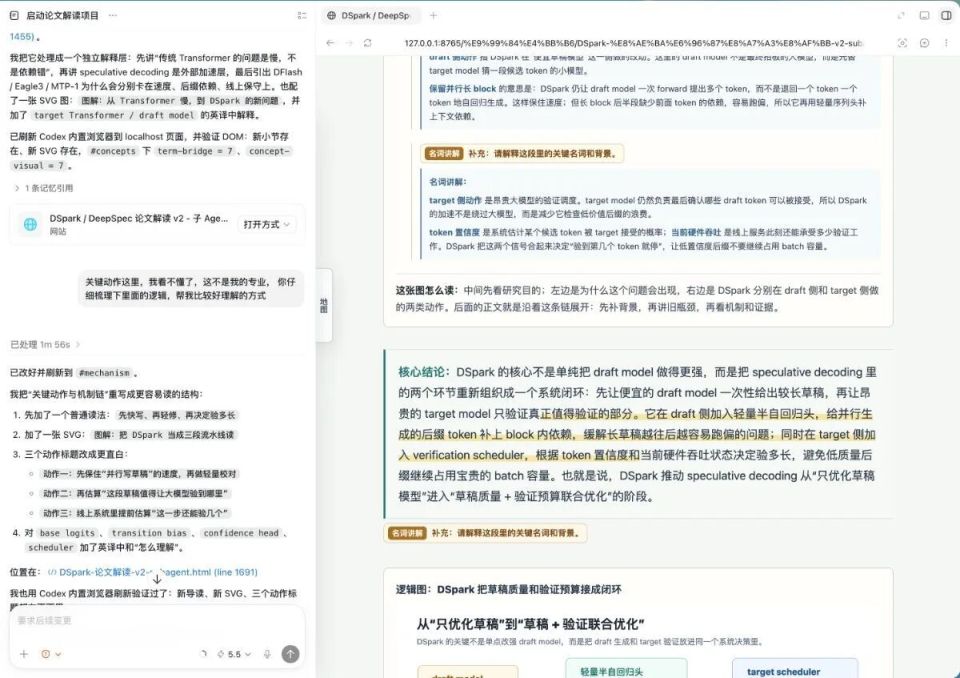Click the first 名词讲解 badge above the 名词讲解 box
Screen dimensions: 960x678
pyautogui.click(x=442, y=154)
